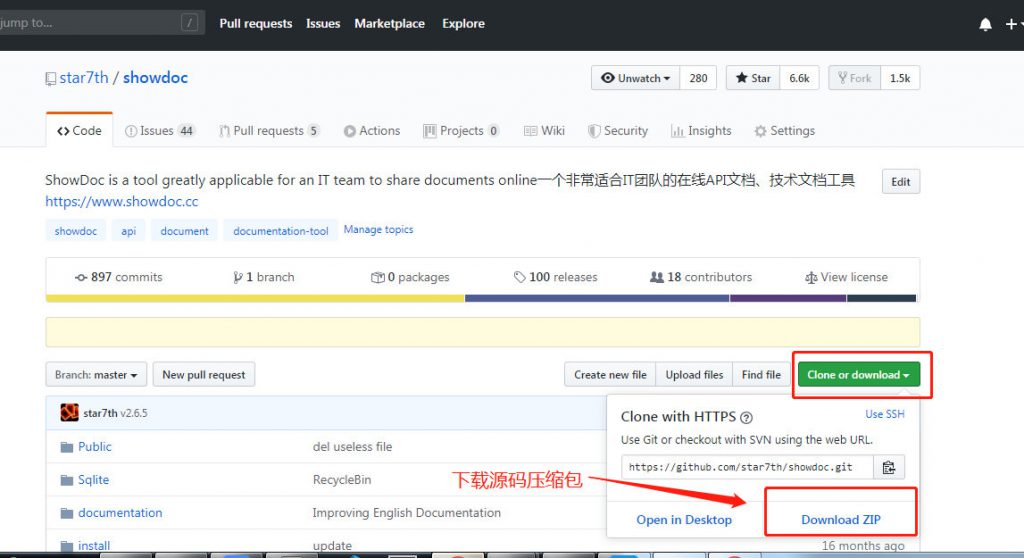This screenshot has width=1024, height=558.
Task: Click Manage topics
Action: (x=378, y=229)
